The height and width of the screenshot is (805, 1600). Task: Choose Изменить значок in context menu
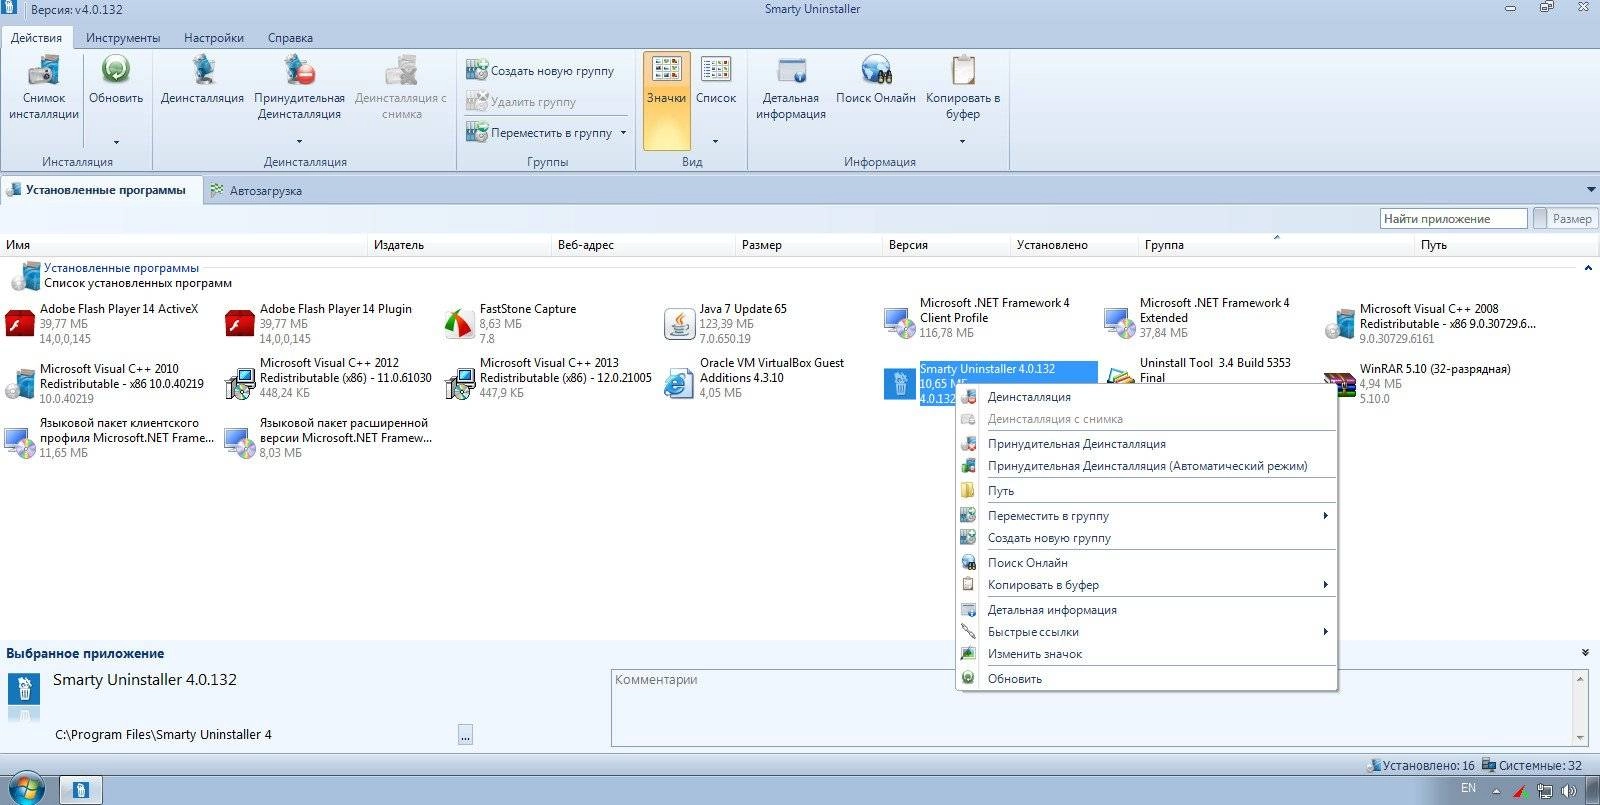click(x=1147, y=654)
